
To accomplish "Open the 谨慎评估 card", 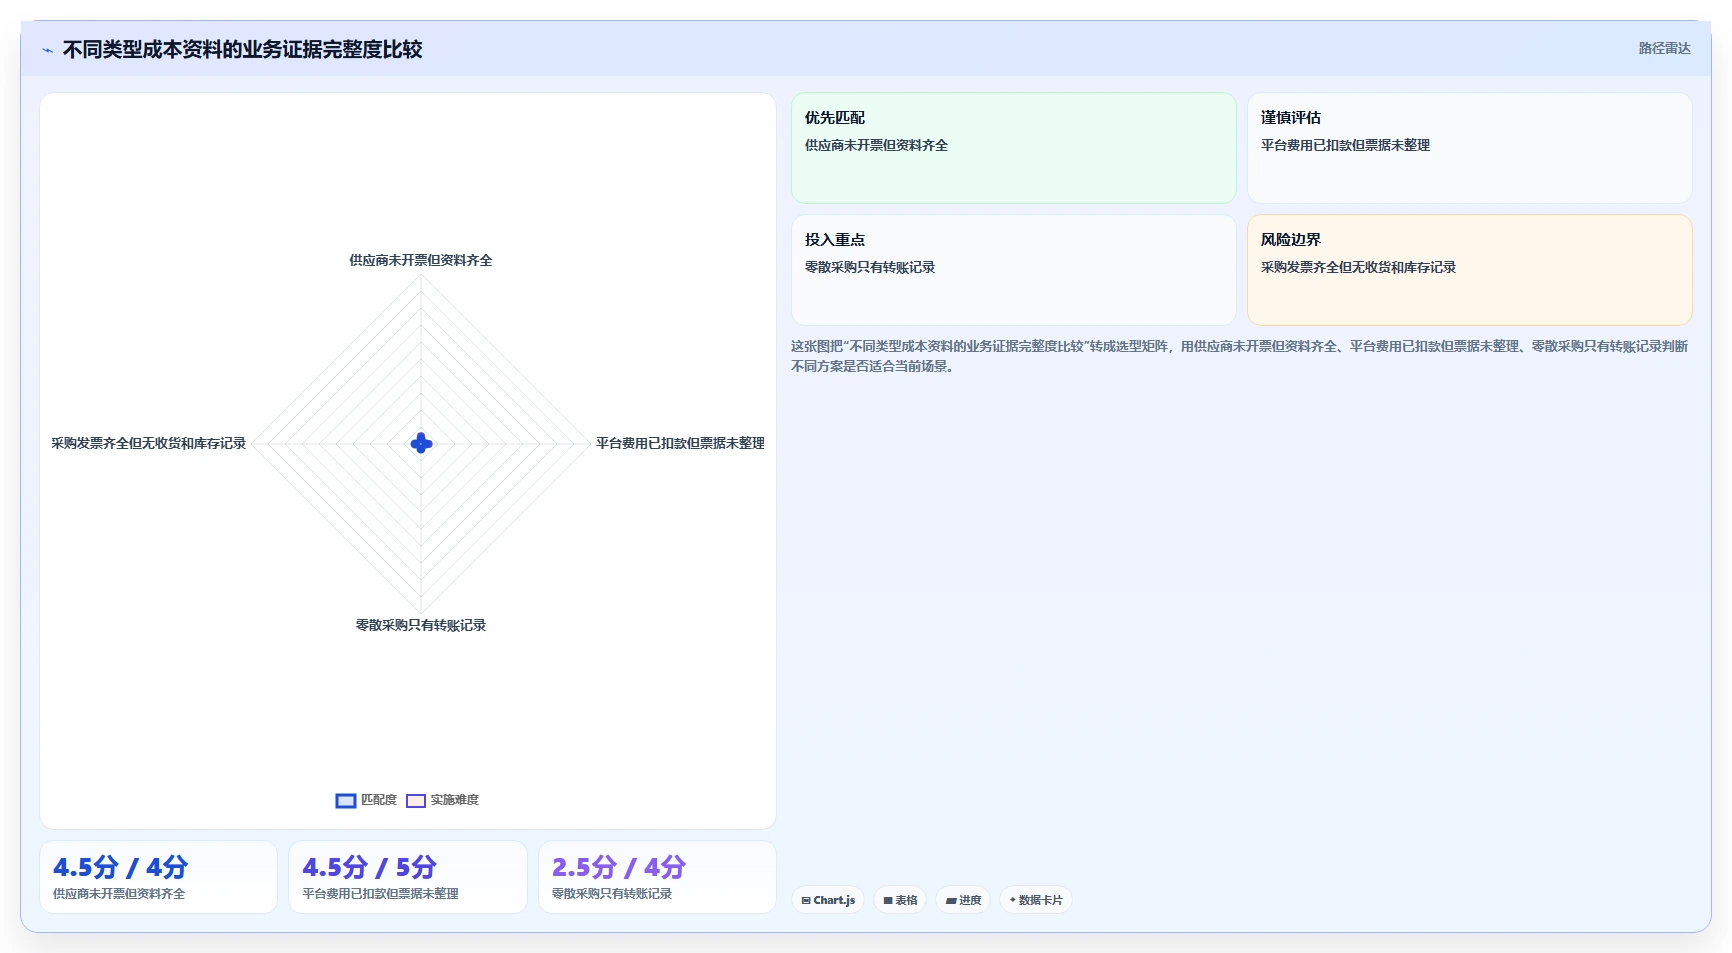I will point(1470,148).
